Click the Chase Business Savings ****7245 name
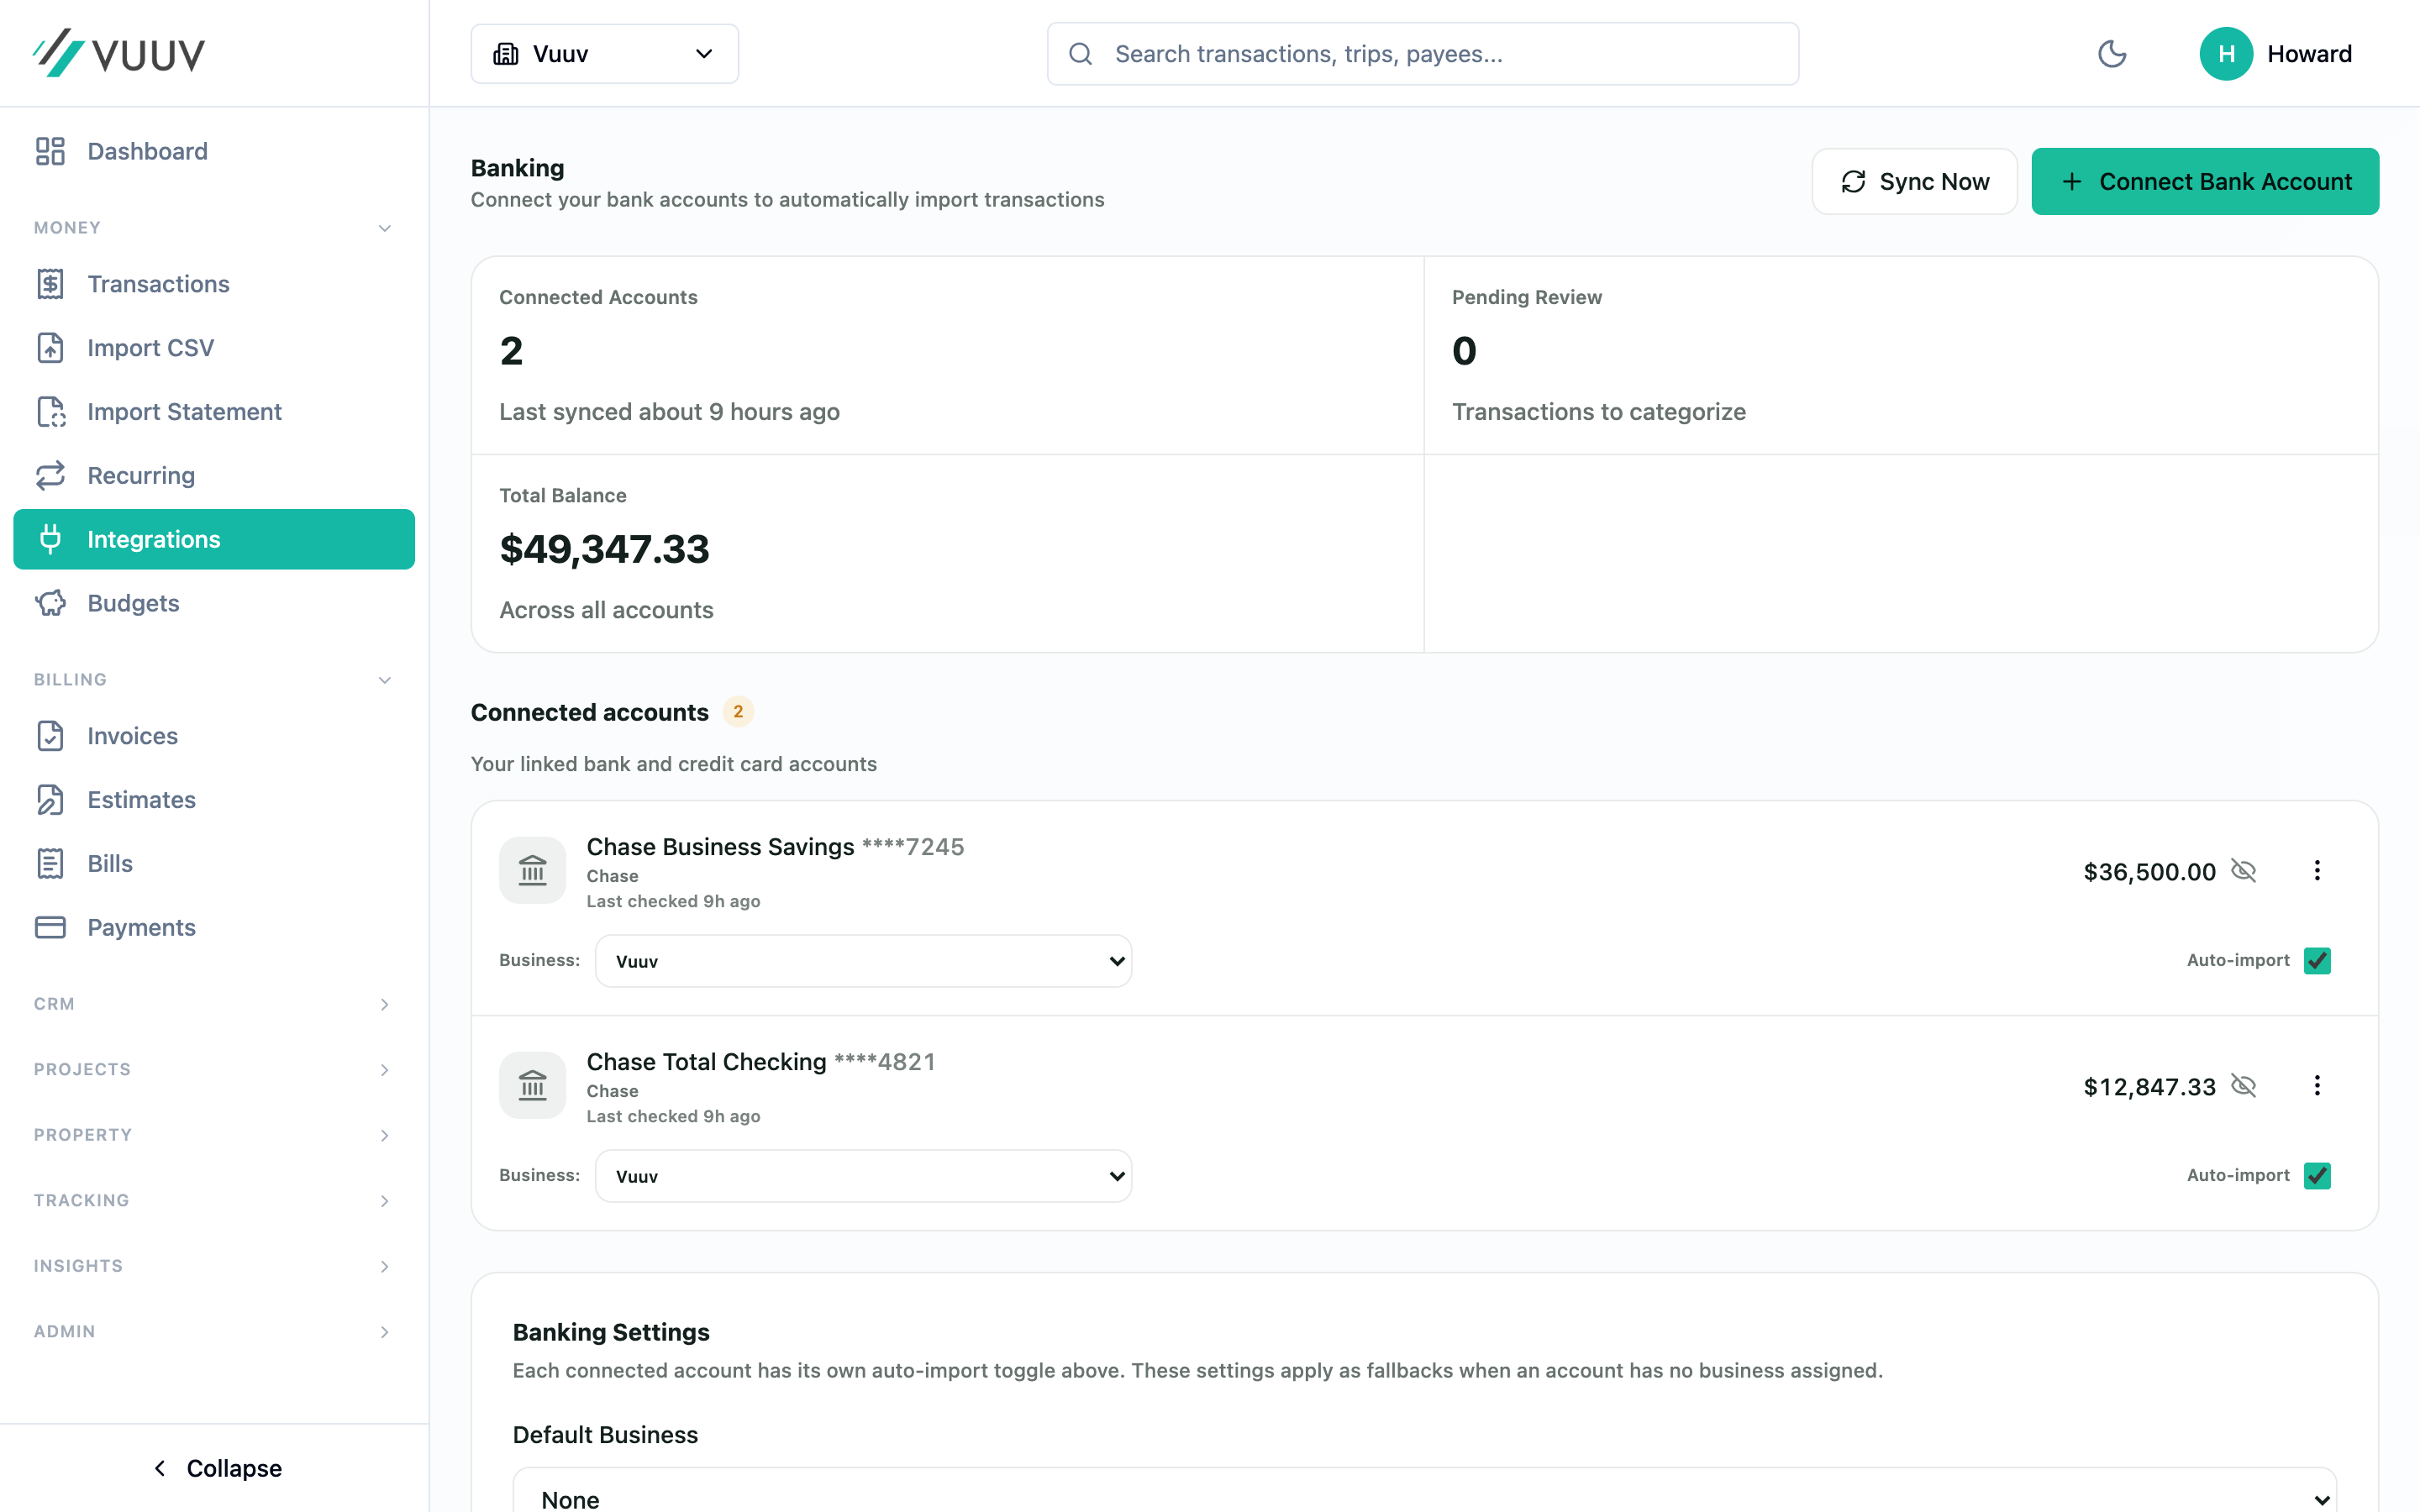 [775, 847]
